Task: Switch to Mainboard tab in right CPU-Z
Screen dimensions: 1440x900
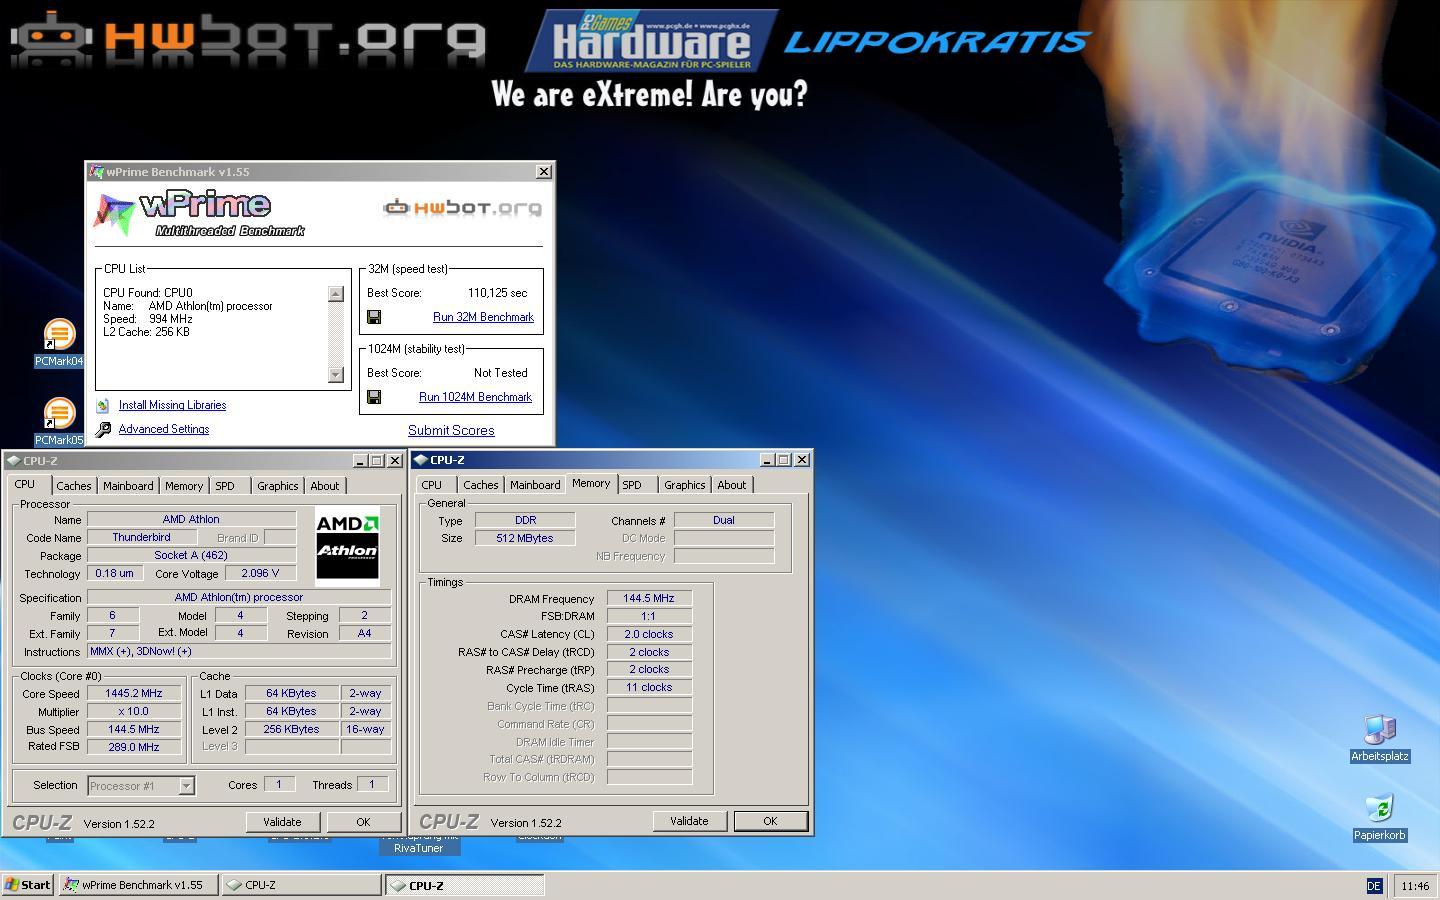Action: [535, 485]
